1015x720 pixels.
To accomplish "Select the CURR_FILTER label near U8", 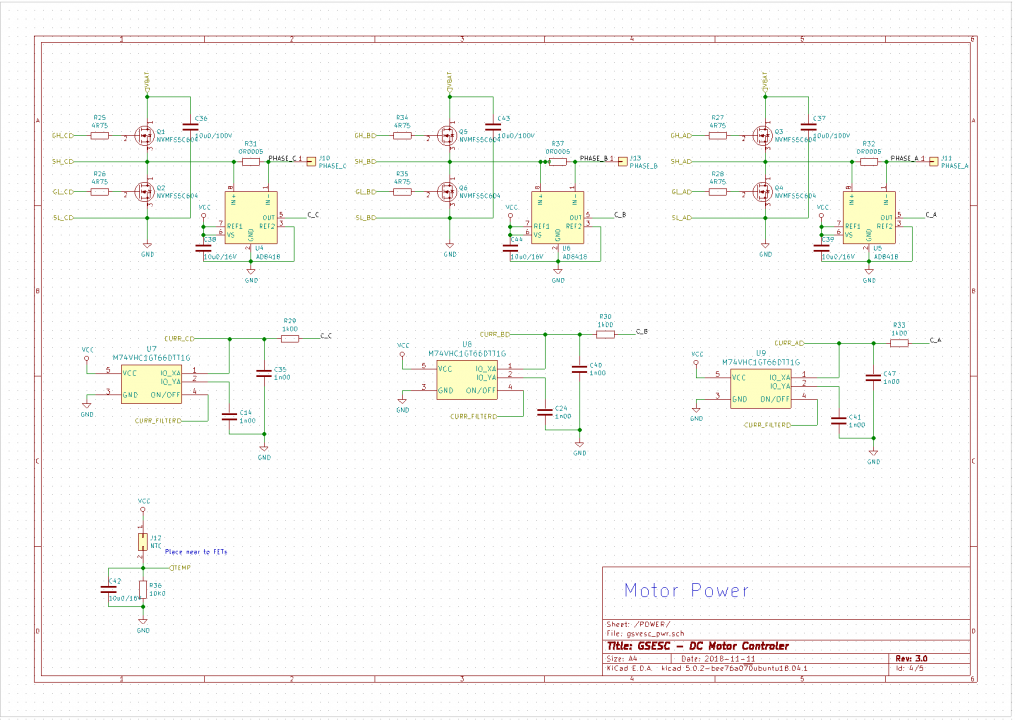I will 474,416.
